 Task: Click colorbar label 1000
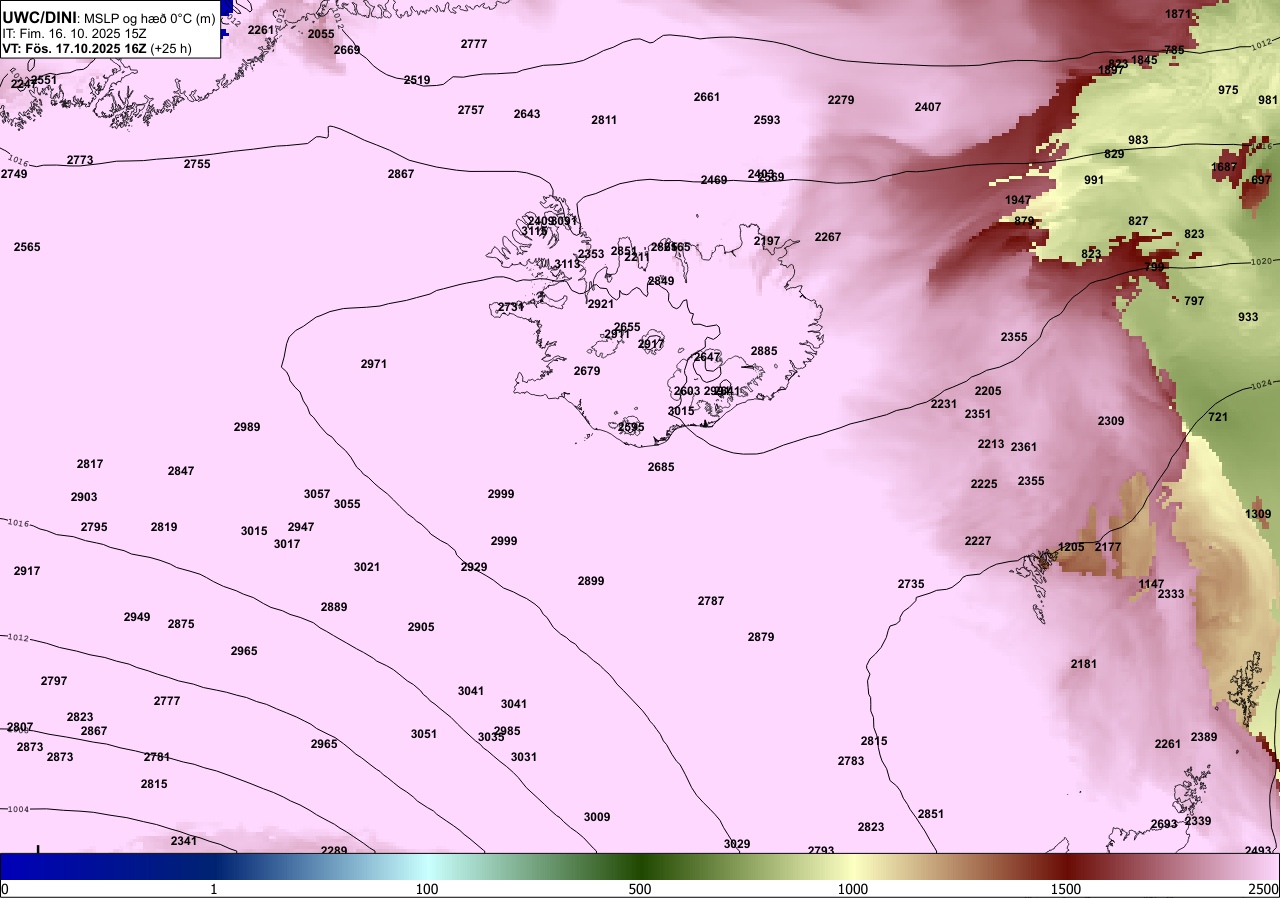[853, 889]
